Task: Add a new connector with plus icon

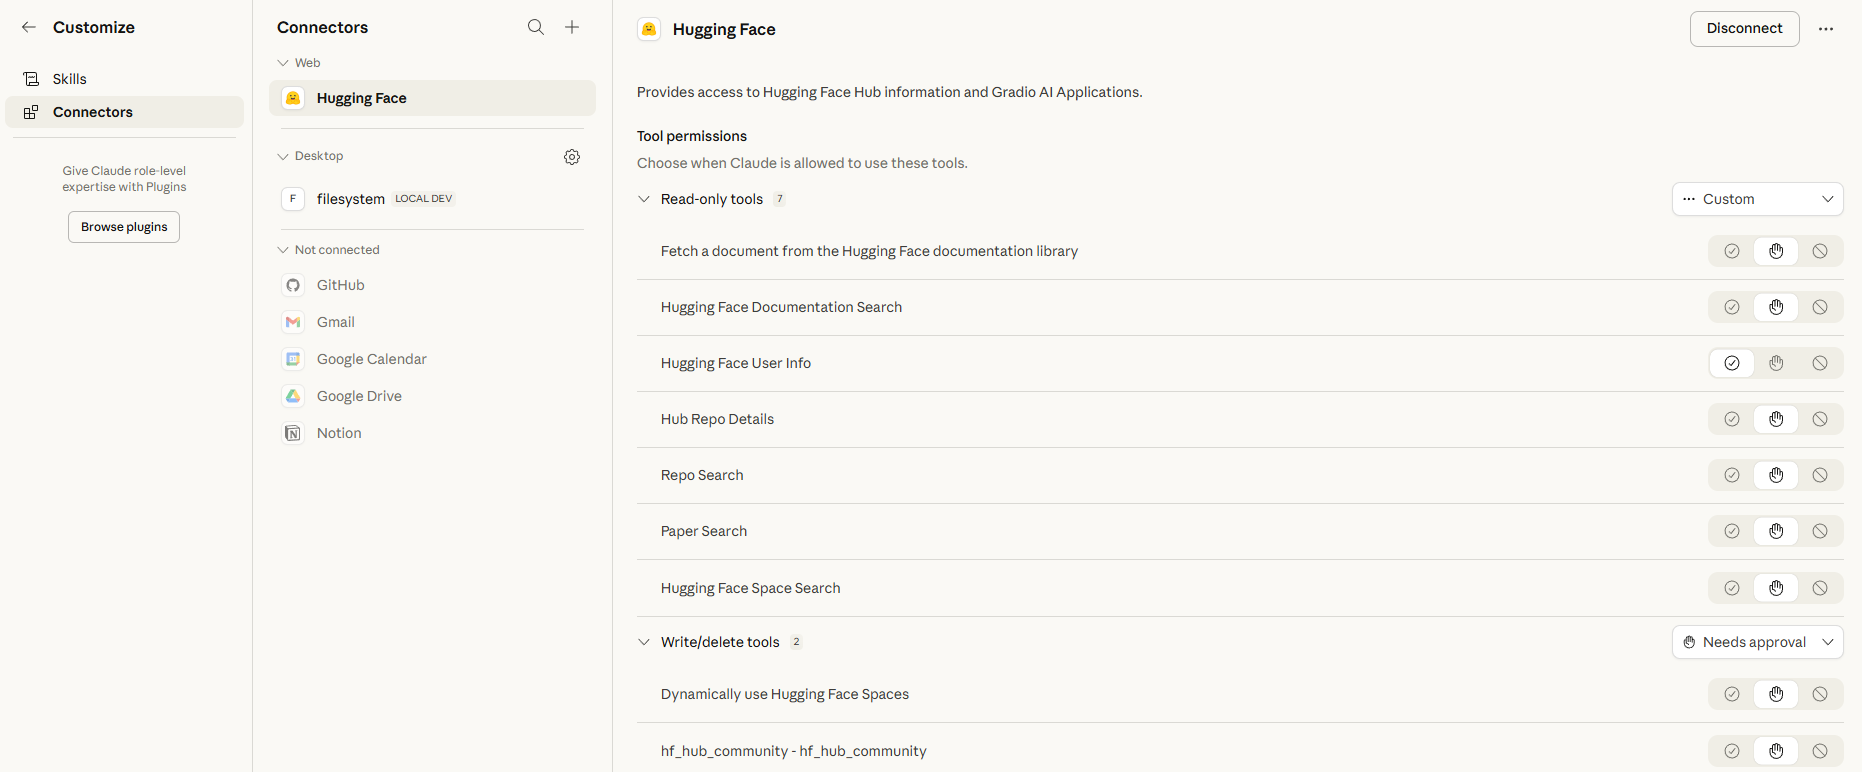Action: pyautogui.click(x=572, y=27)
